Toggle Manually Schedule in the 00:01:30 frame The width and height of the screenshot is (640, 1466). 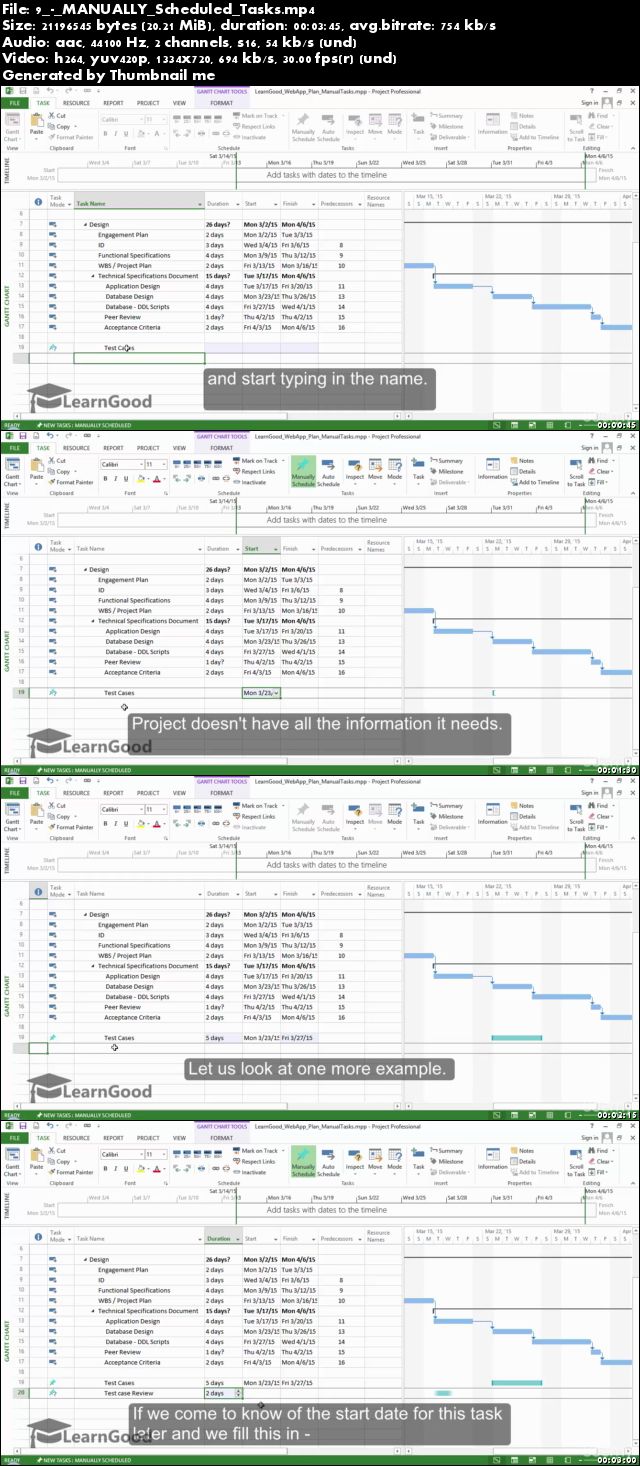click(x=303, y=469)
